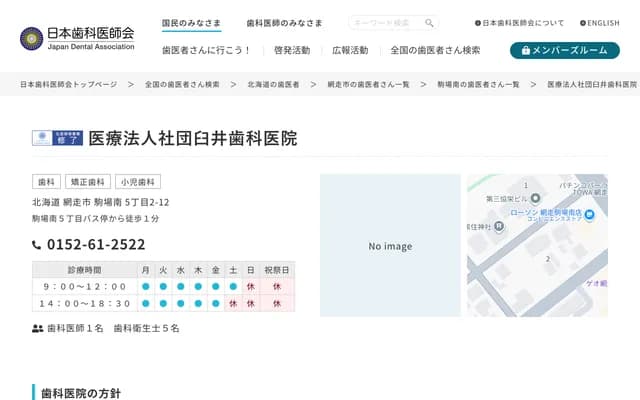Screen dimensions: 640x400
Task: Click the lock icon in メンバーズルーム button
Action: tap(526, 50)
